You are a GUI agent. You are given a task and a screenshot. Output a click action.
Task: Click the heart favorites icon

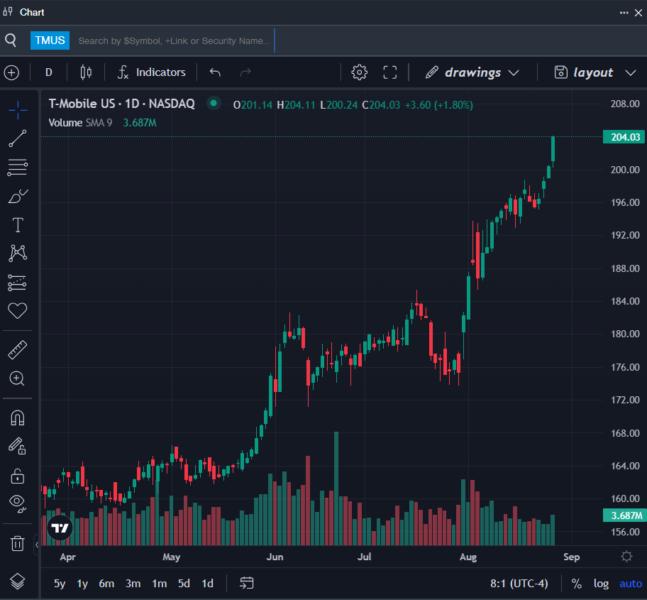[x=17, y=311]
